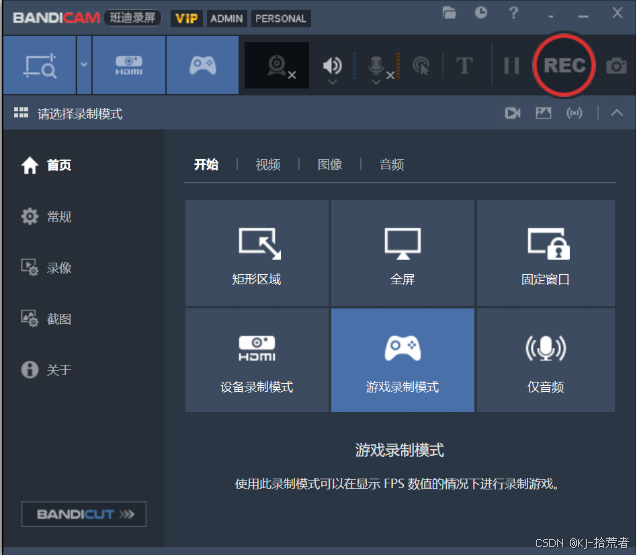Open 关于 in the sidebar
The image size is (636, 555).
tap(46, 370)
